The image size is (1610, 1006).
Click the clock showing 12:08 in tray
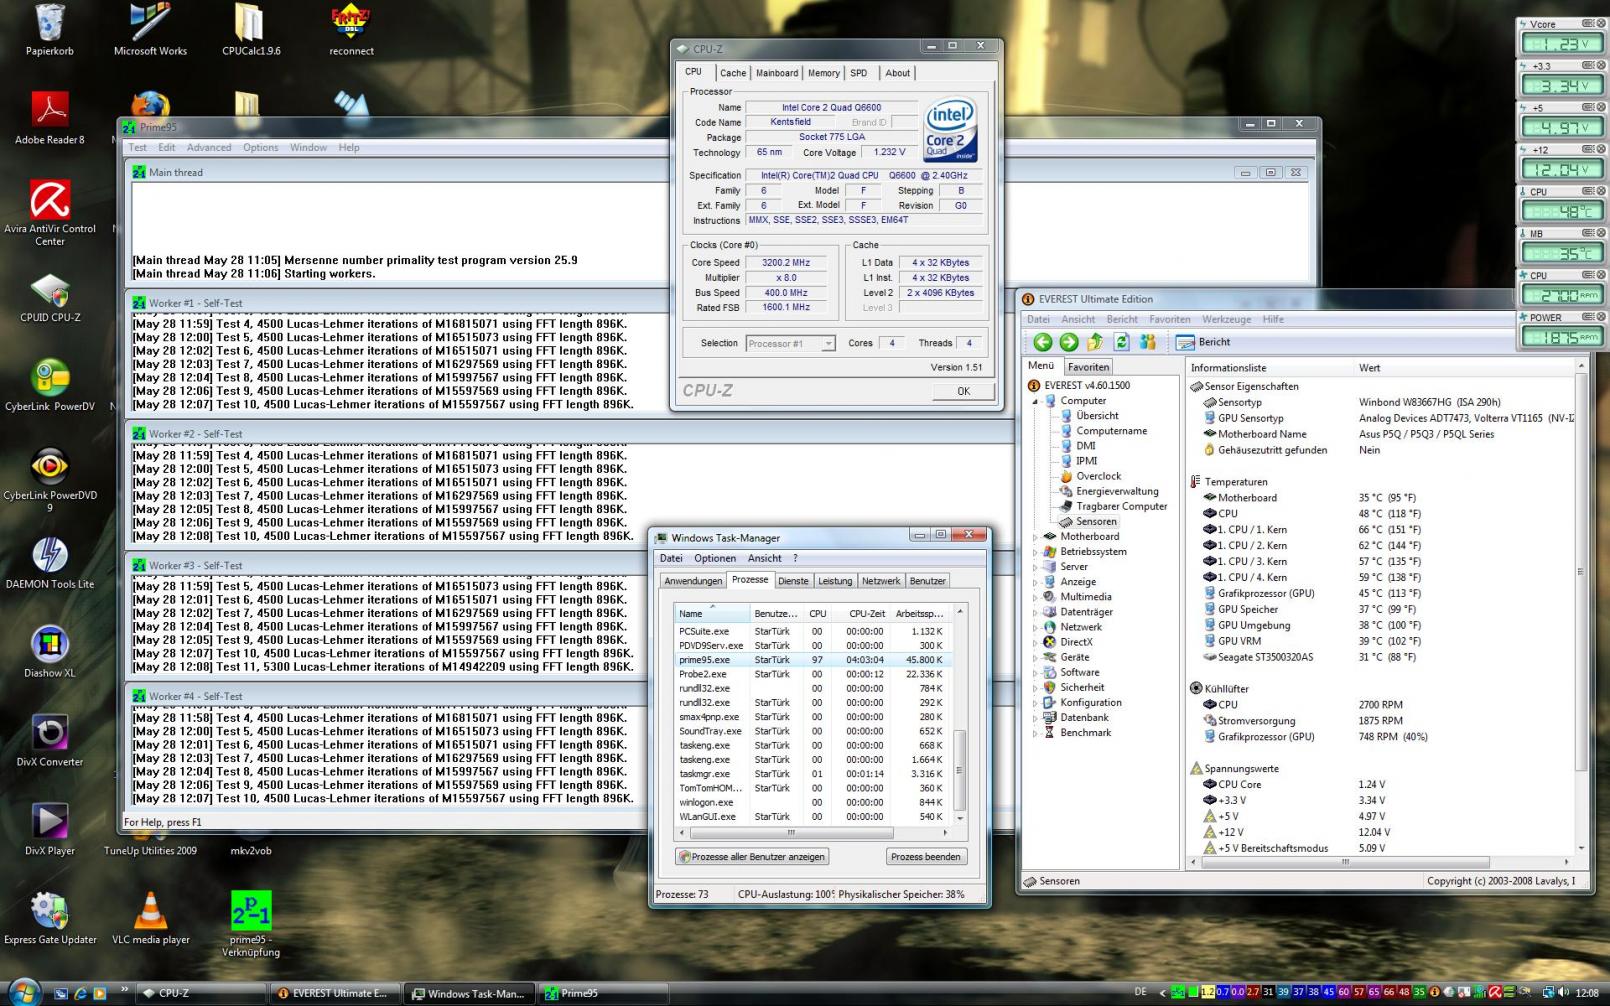(x=1587, y=993)
